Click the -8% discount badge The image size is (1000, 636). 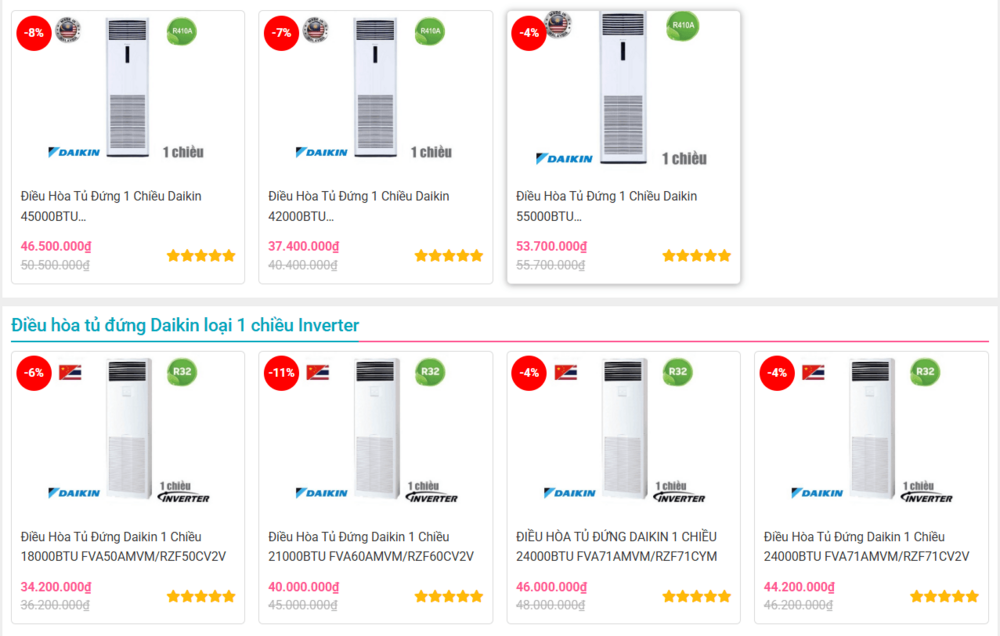coord(34,32)
